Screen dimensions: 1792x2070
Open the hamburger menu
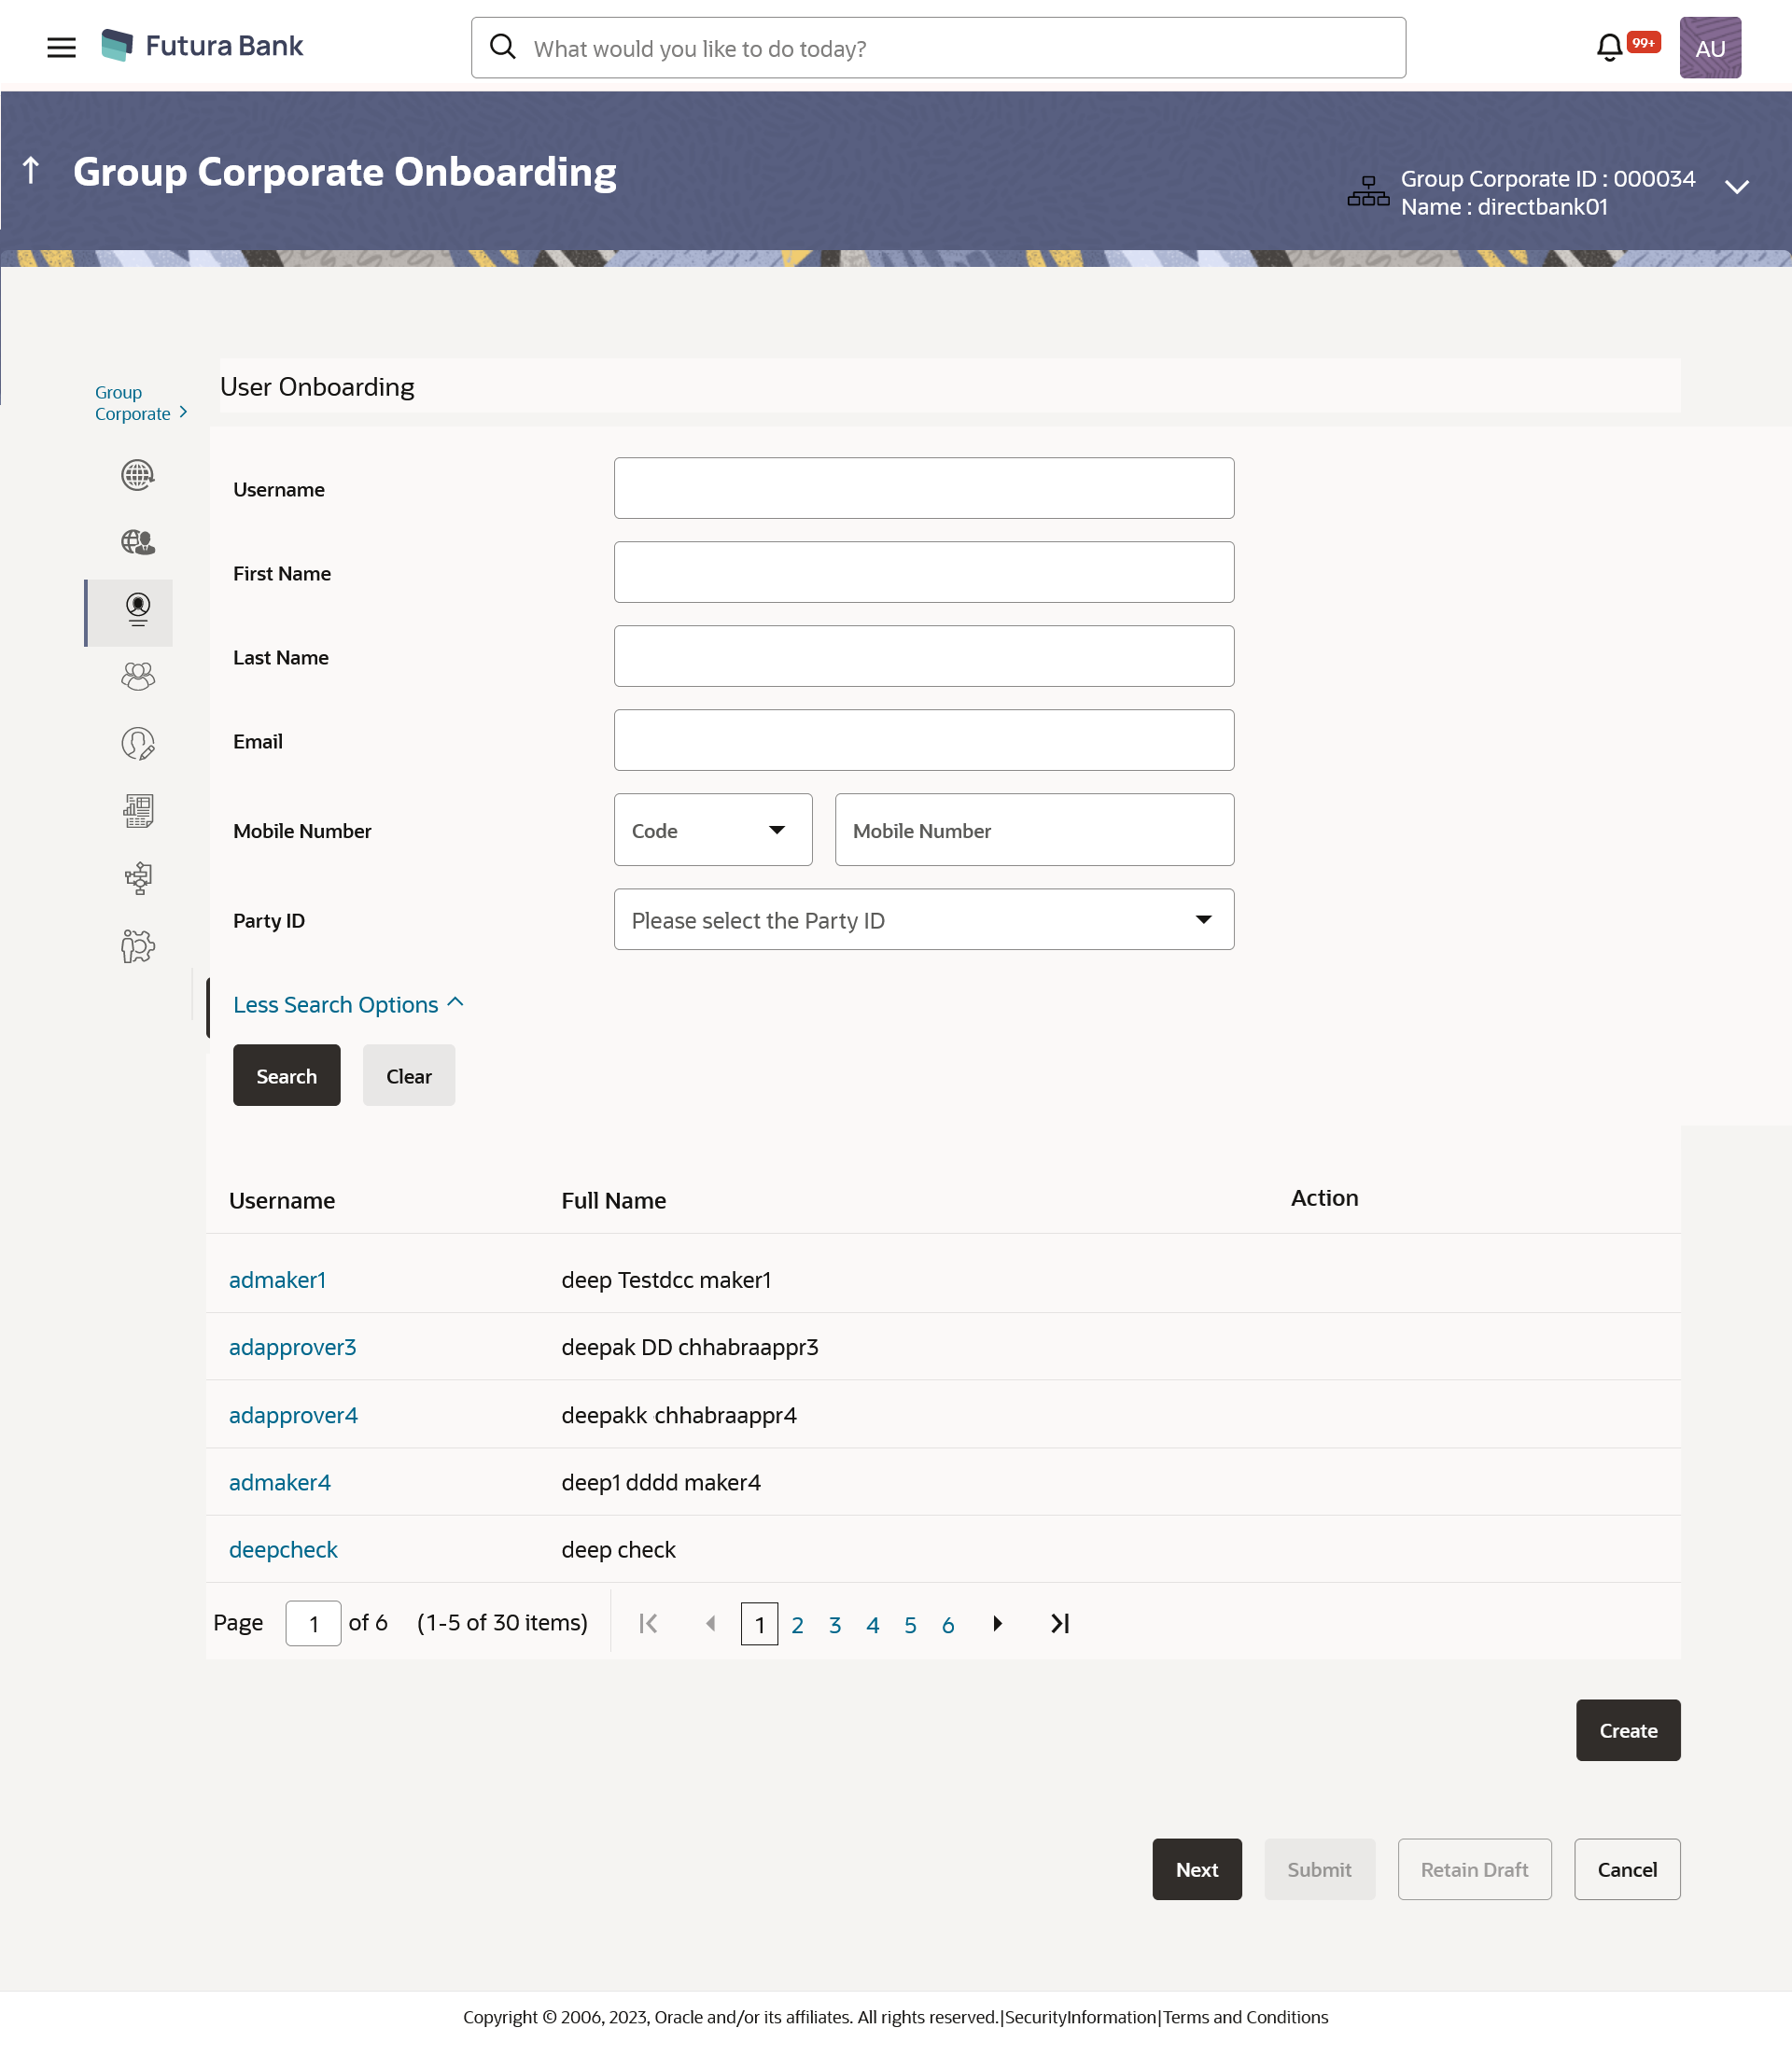pyautogui.click(x=61, y=47)
